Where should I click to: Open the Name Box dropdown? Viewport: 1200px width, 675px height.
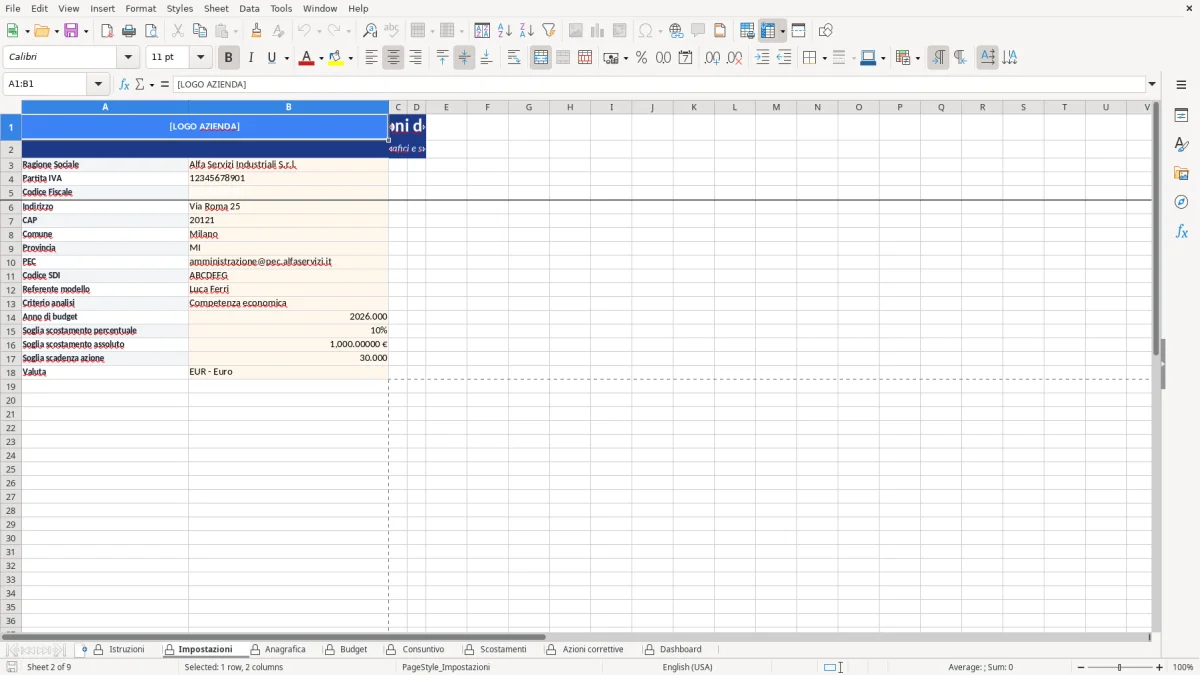(x=98, y=84)
